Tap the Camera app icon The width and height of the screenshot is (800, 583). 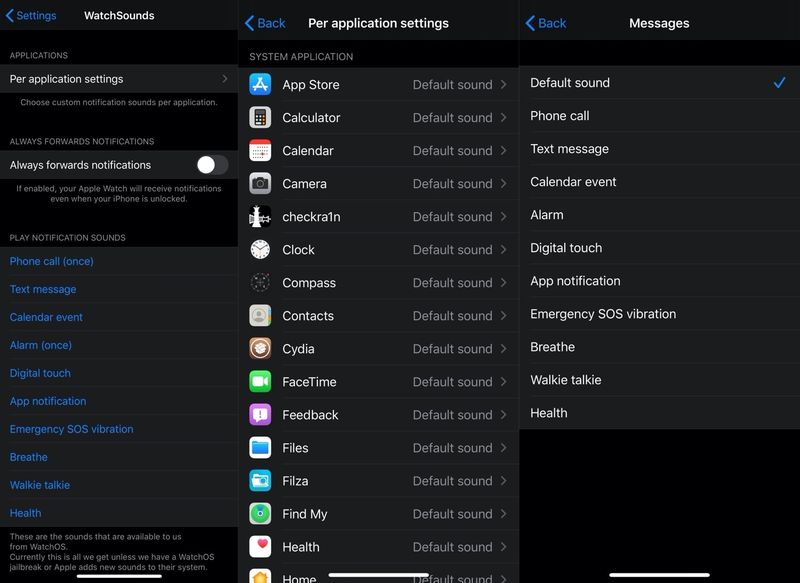pos(260,184)
